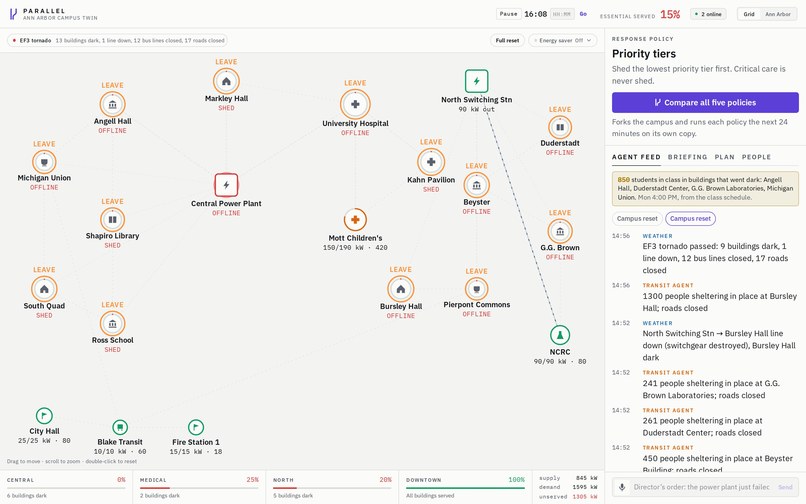Click Compare all five policies

pos(705,102)
